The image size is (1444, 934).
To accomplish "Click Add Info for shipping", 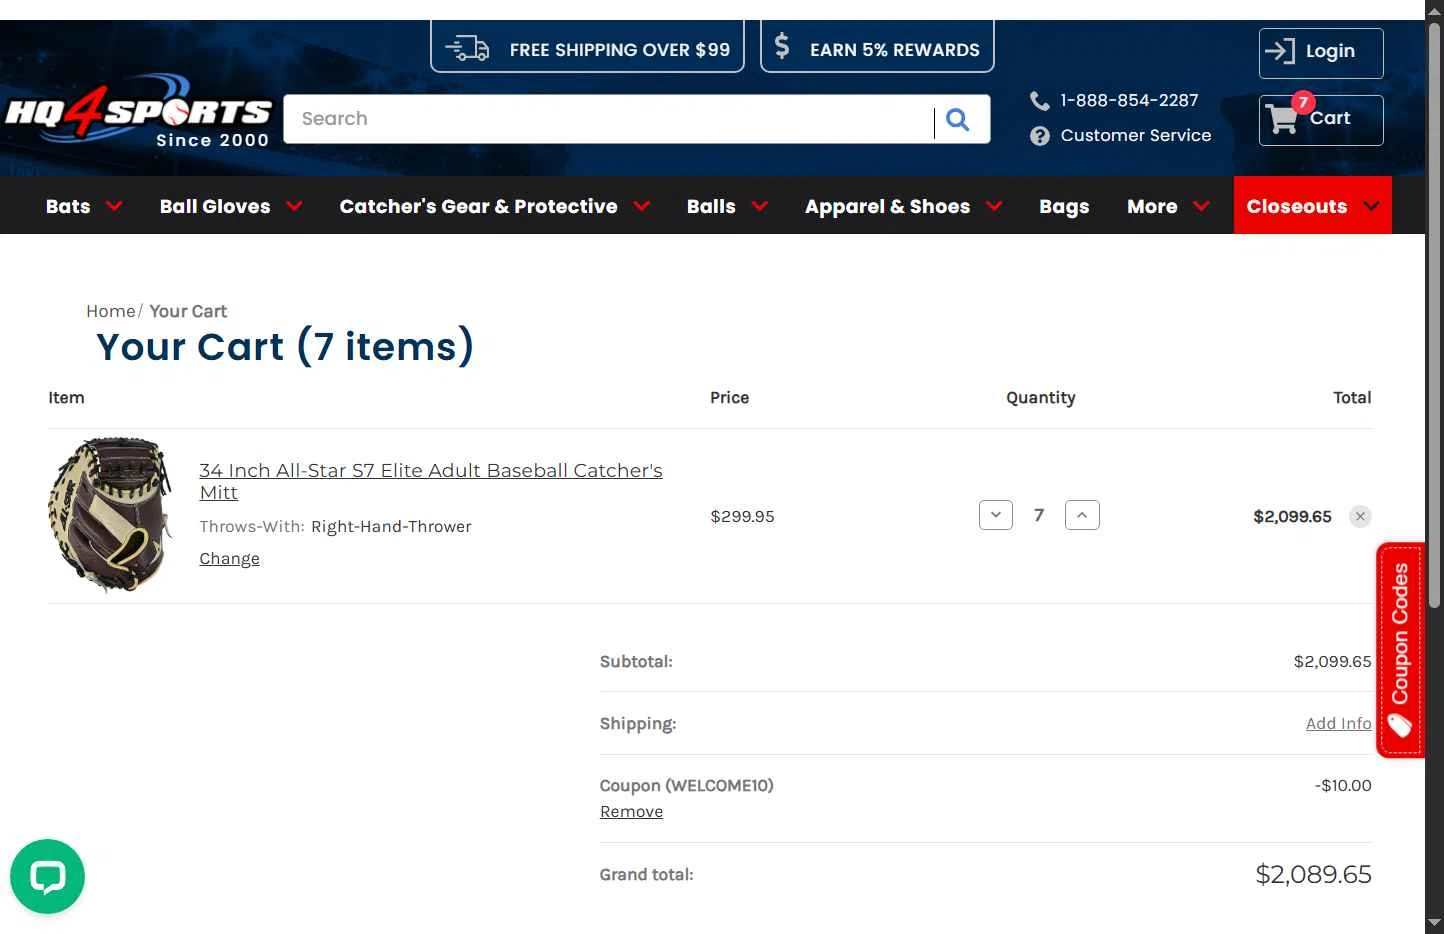I will point(1338,724).
